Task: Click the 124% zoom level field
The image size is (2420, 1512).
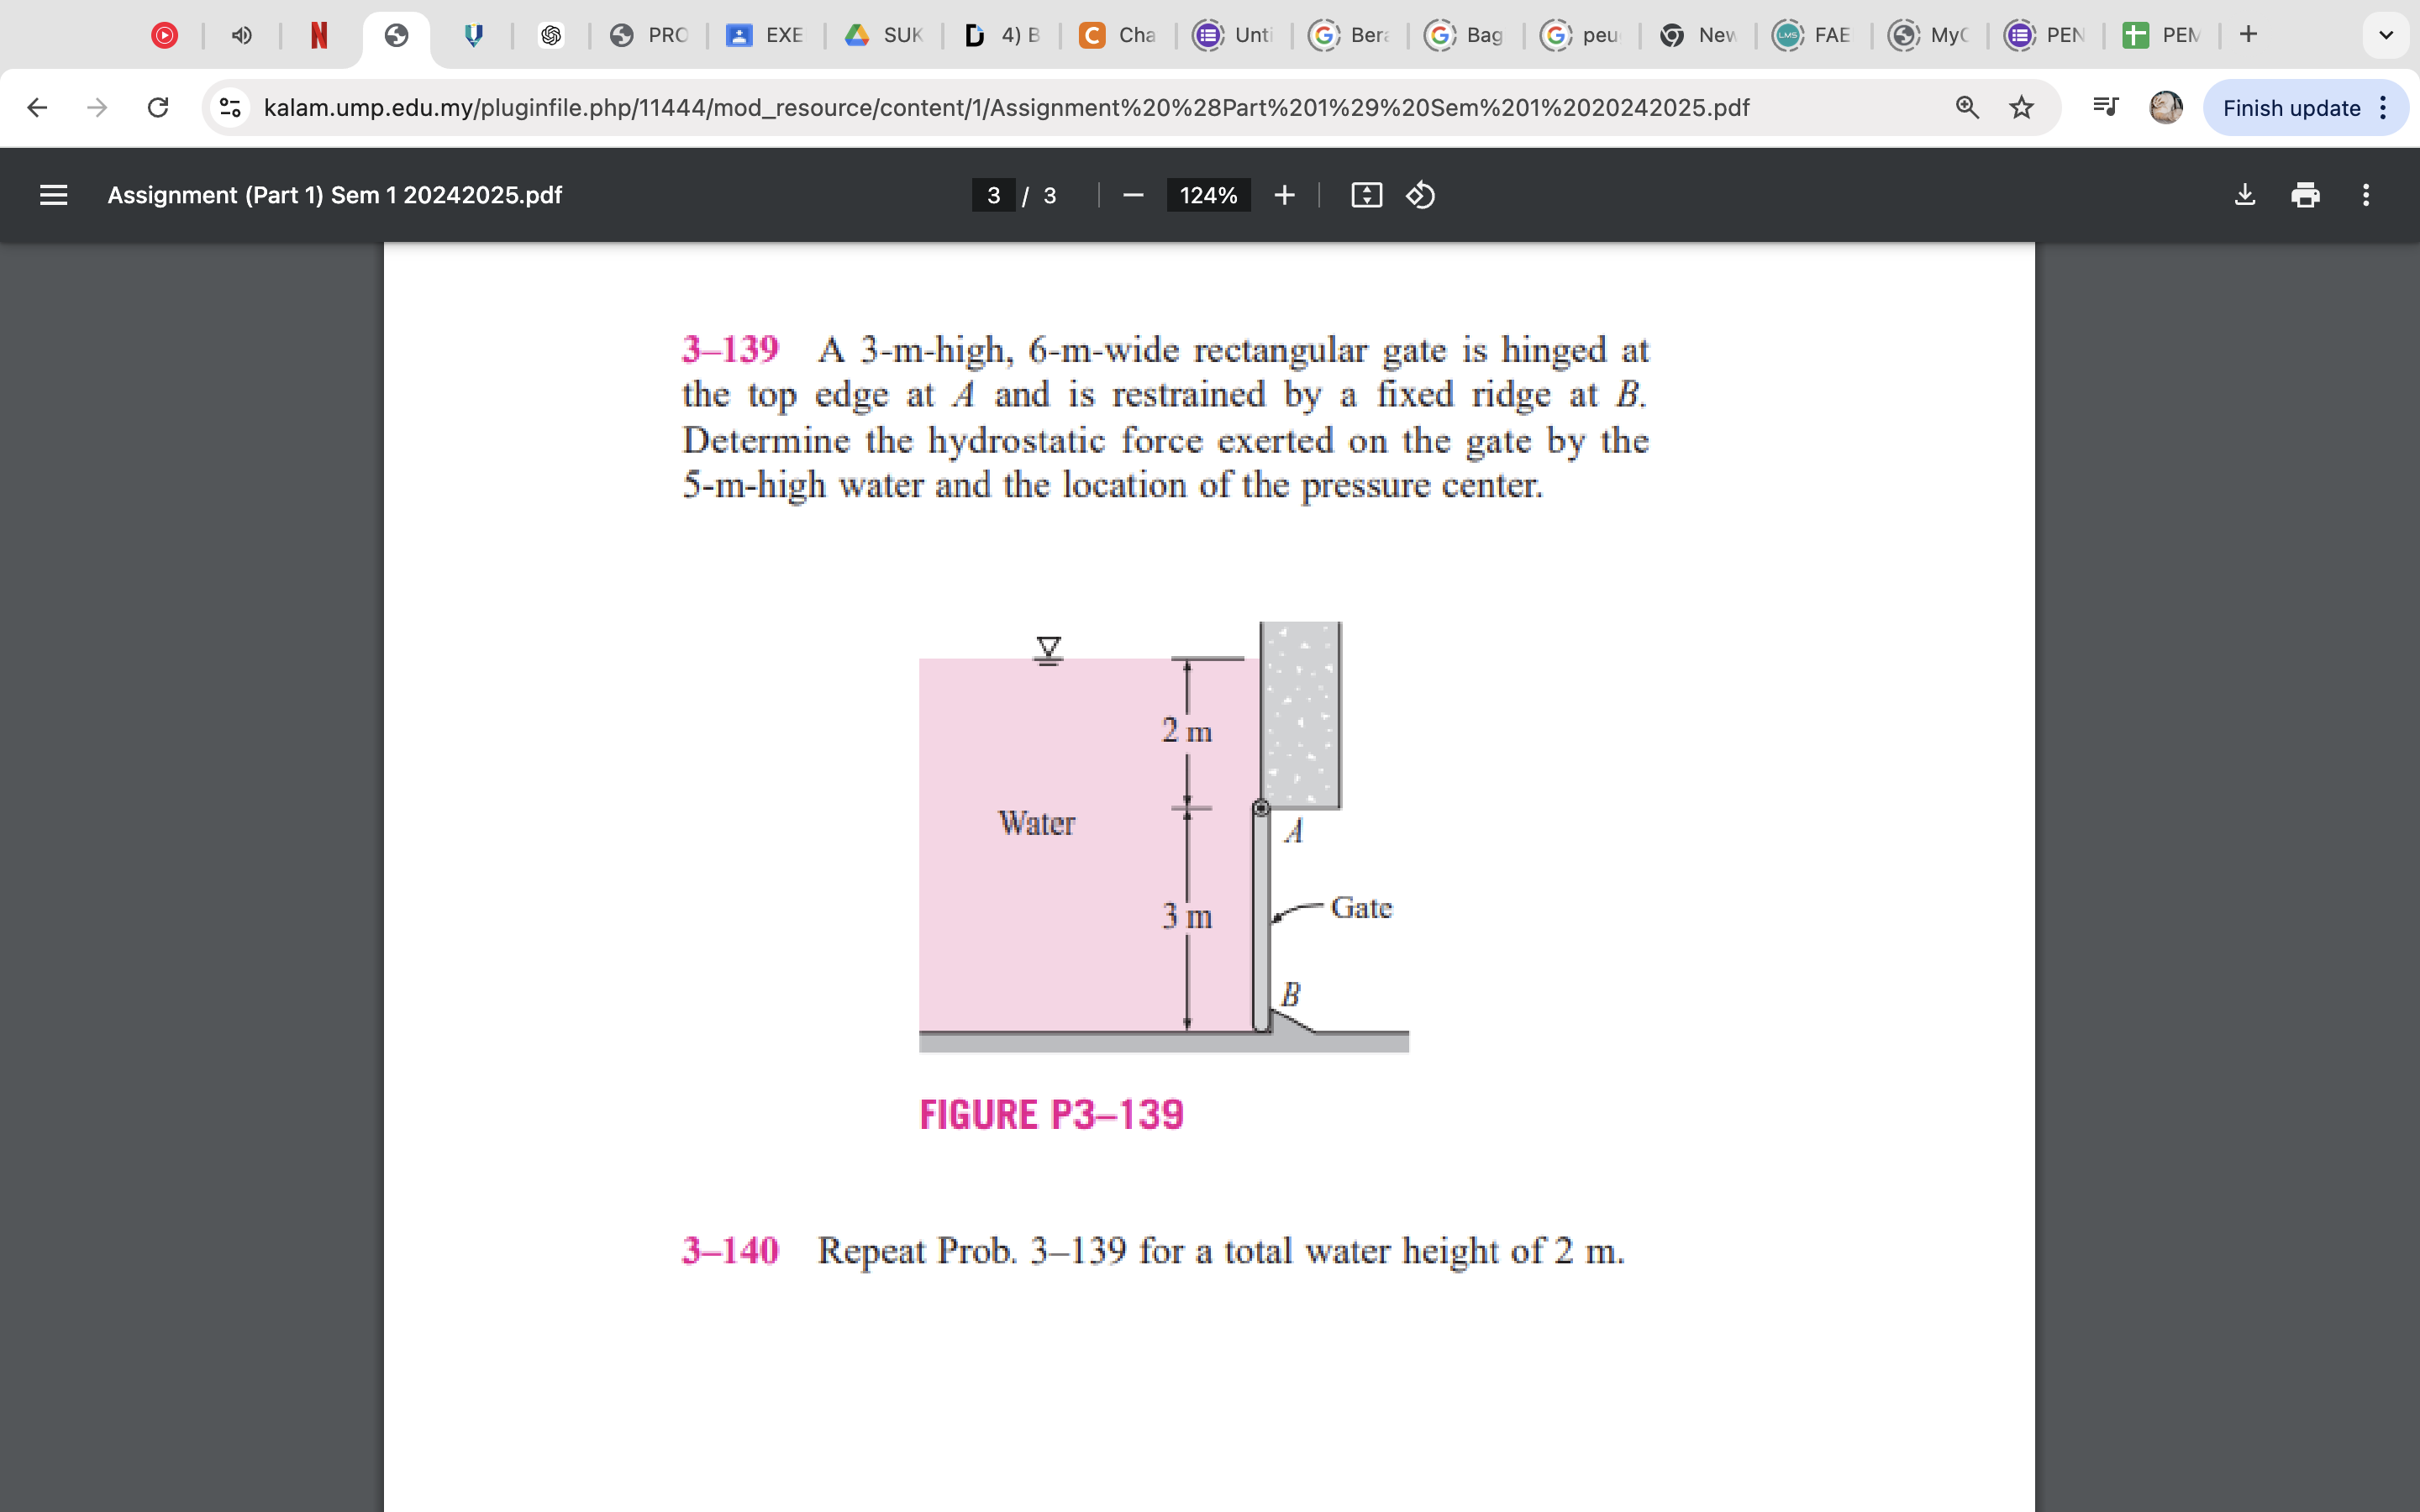Action: pyautogui.click(x=1208, y=195)
